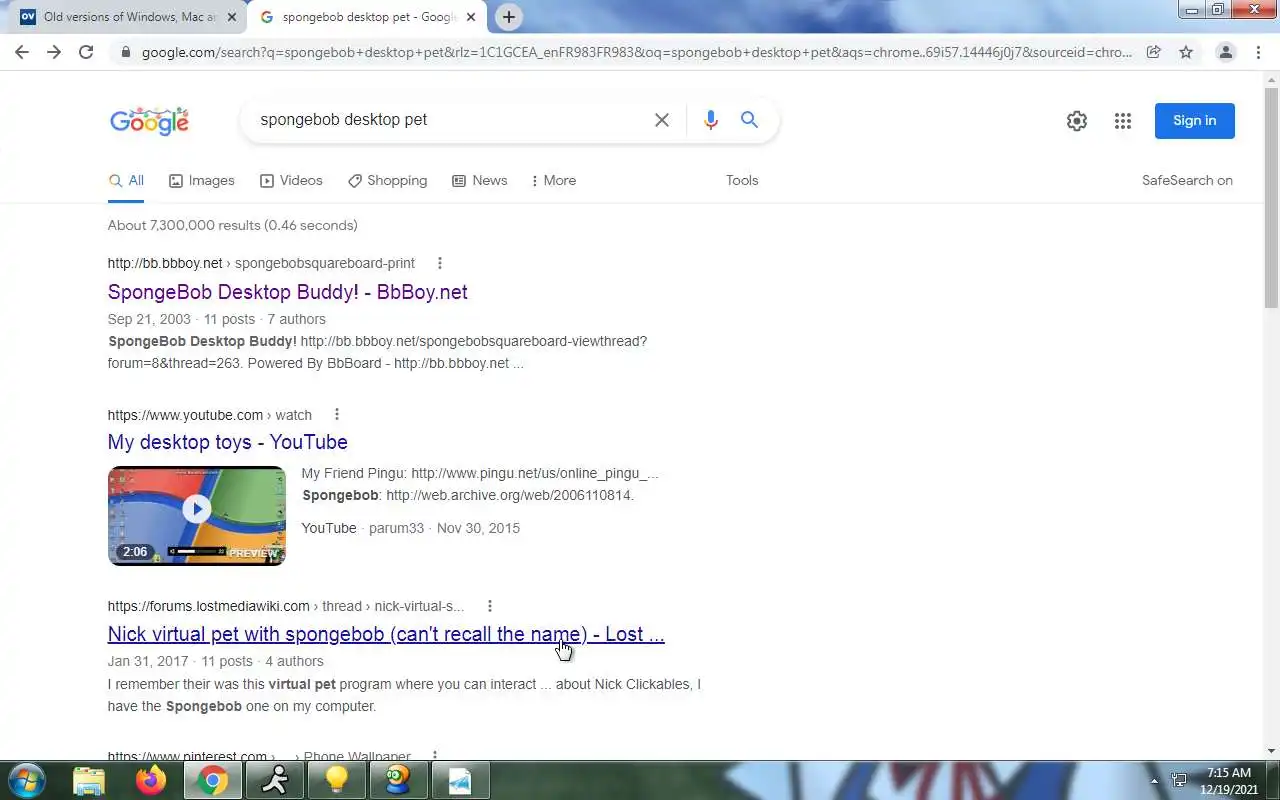Open the three-dot menu beside youtube.com result
This screenshot has width=1280, height=800.
336,415
